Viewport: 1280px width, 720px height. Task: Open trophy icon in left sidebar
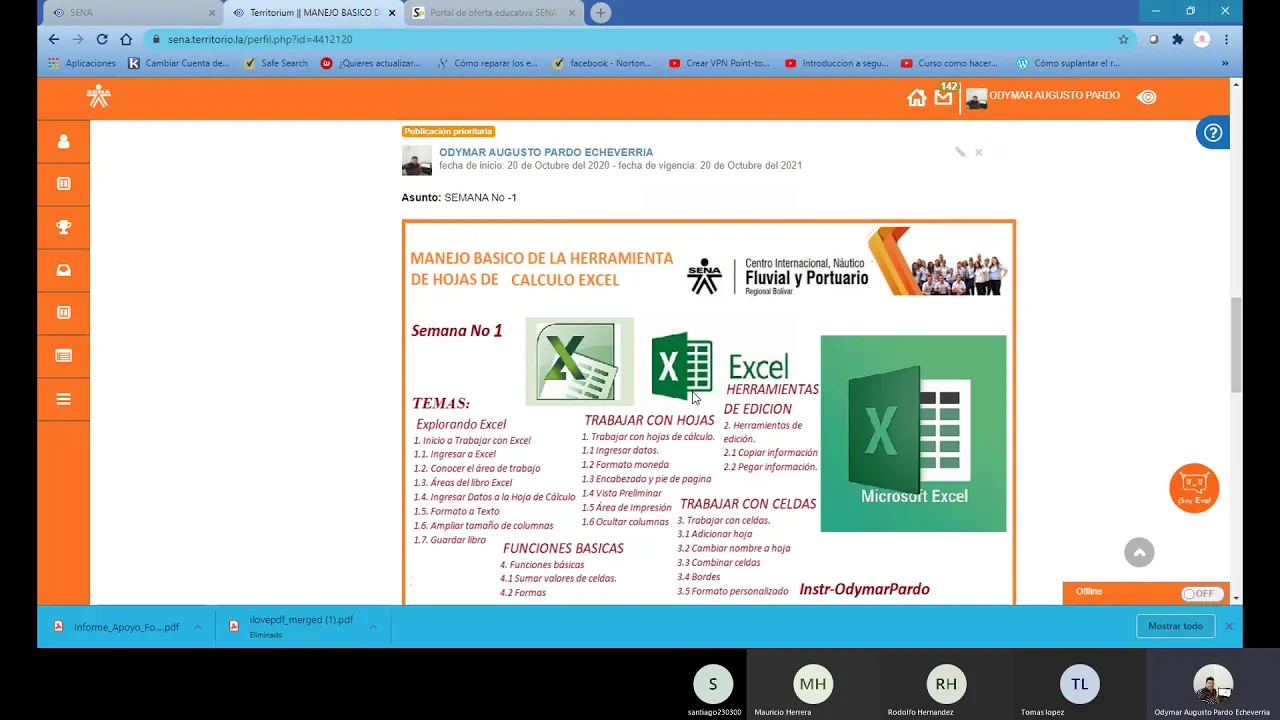tap(63, 227)
